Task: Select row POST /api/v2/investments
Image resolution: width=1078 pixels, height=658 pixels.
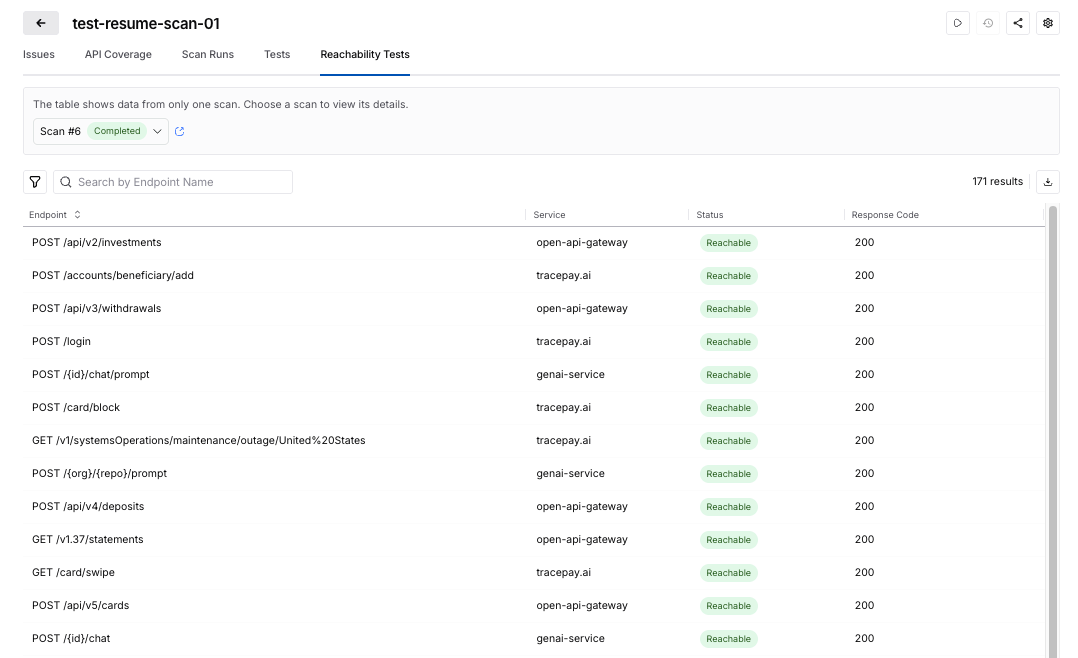Action: (534, 243)
